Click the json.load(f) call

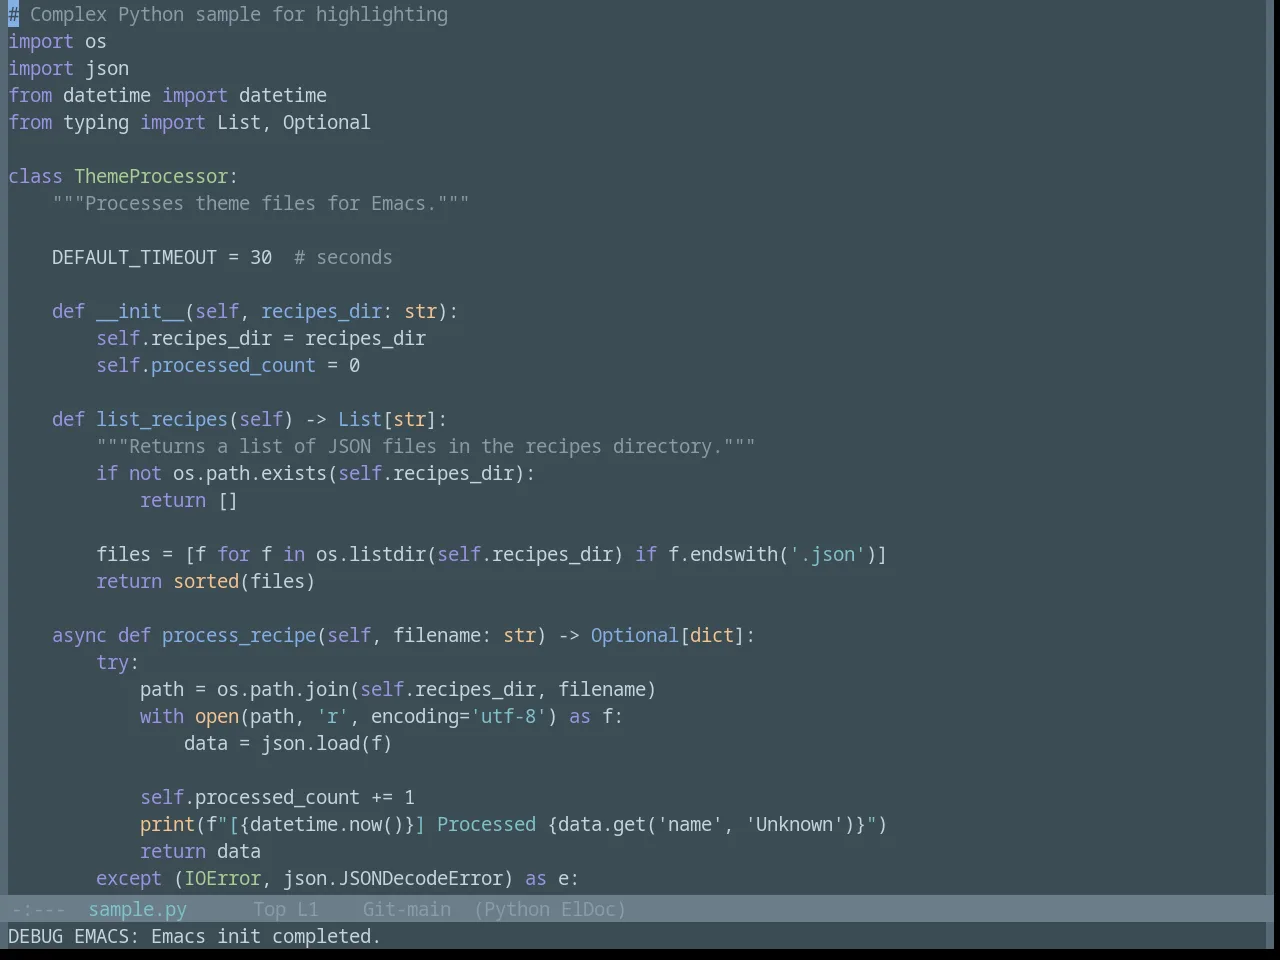pyautogui.click(x=327, y=743)
